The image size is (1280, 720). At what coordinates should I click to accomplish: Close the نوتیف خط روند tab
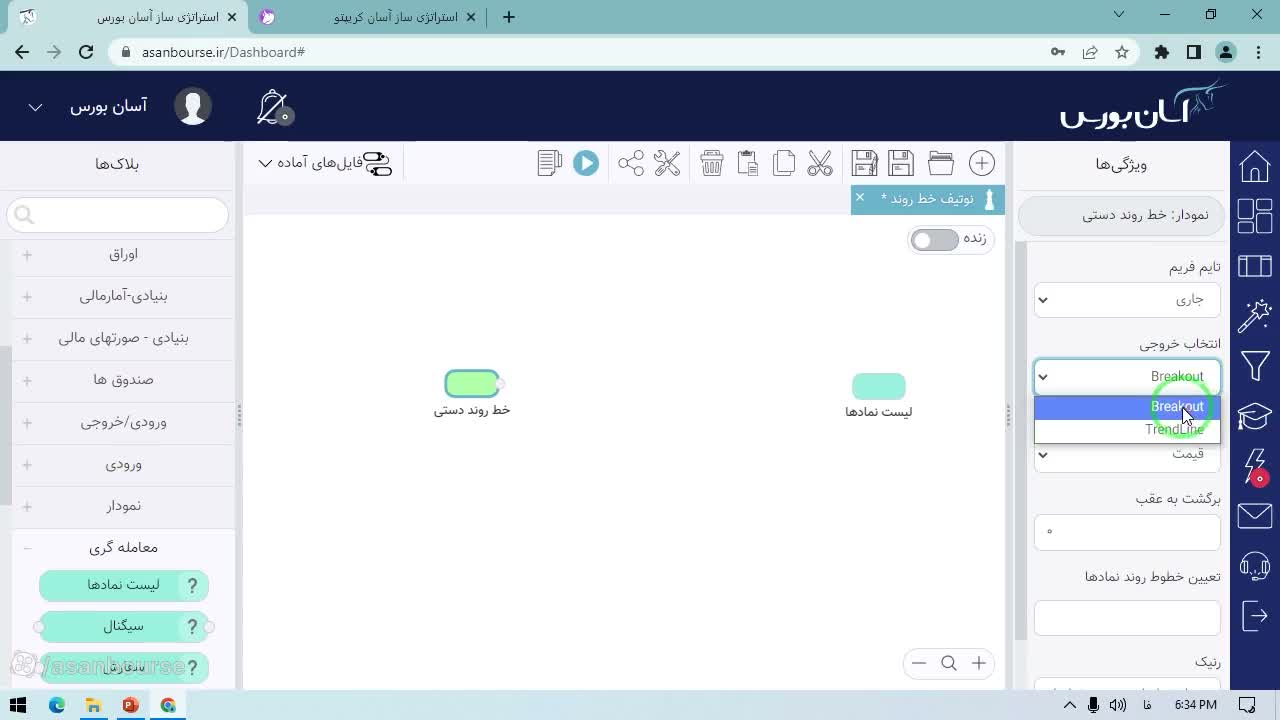(859, 198)
